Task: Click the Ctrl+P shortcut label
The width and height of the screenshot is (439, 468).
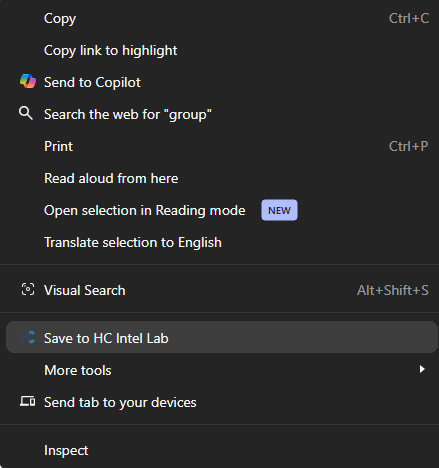Action: (408, 146)
